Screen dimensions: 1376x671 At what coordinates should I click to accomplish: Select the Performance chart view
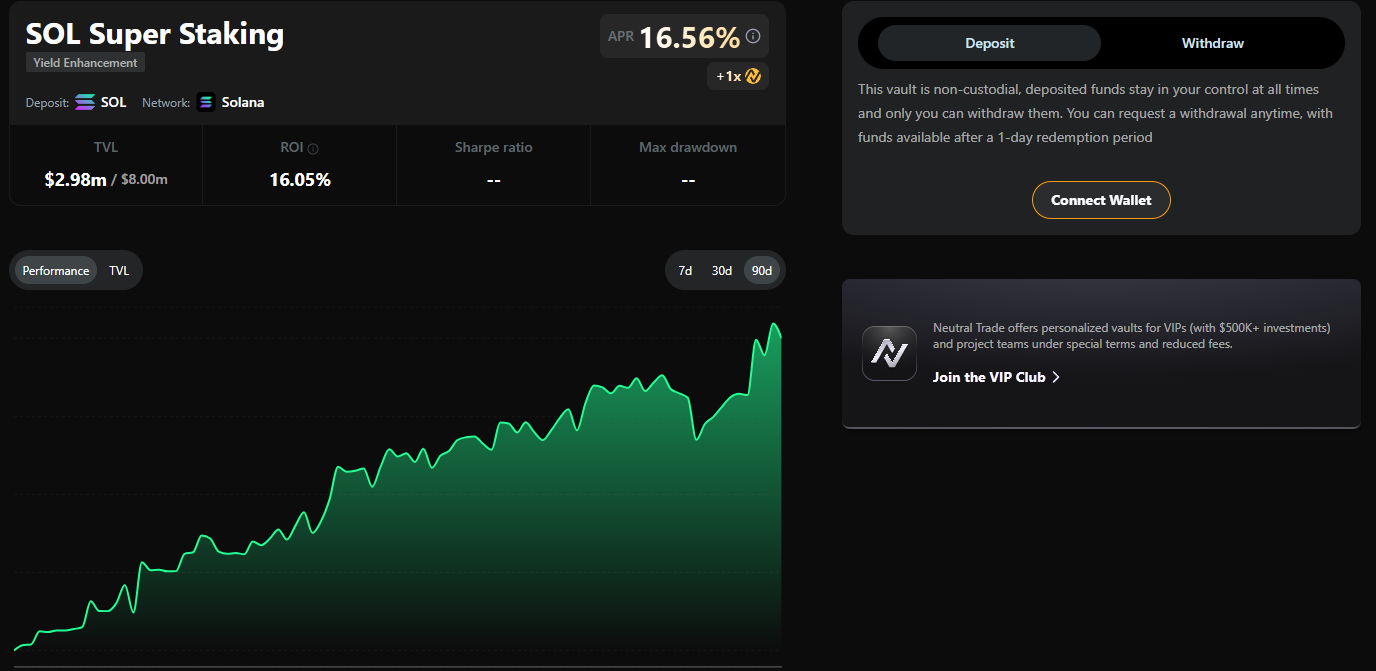pos(56,271)
